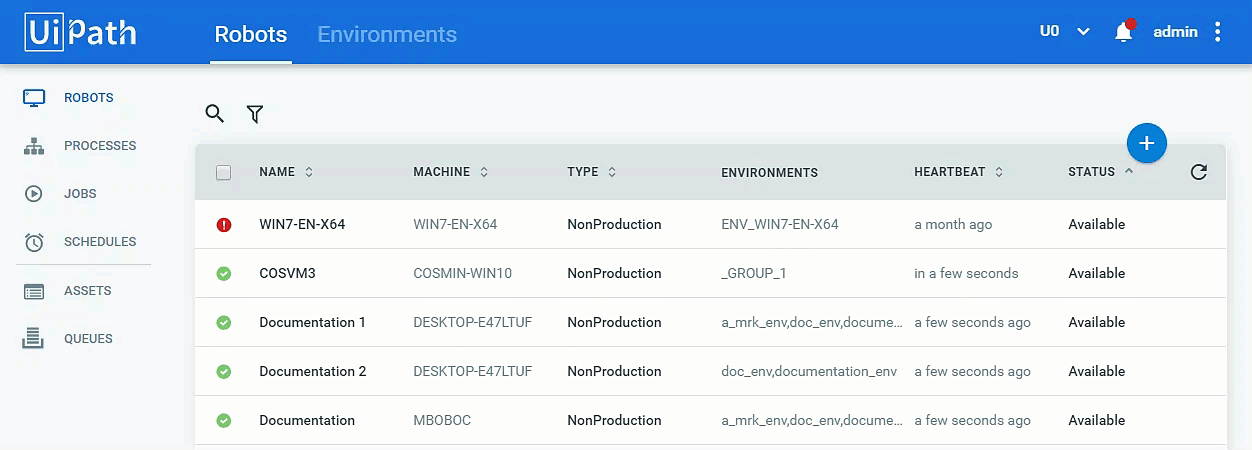Click the Schedules alarm clock icon
Viewport: 1252px width, 450px height.
tap(34, 242)
